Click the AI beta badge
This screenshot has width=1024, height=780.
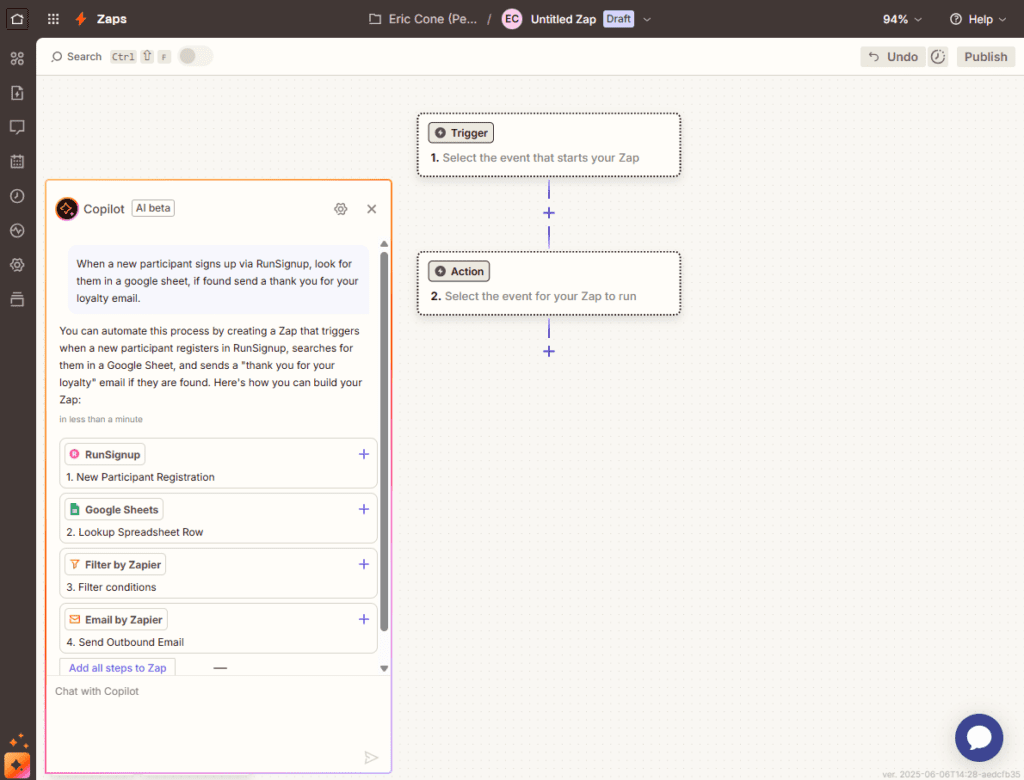click(153, 208)
